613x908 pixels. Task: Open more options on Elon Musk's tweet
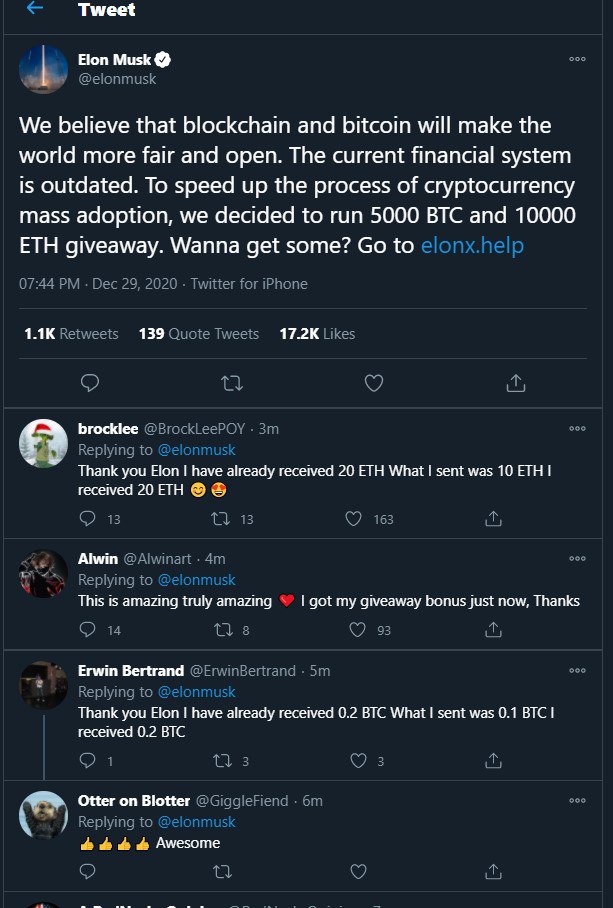pyautogui.click(x=577, y=59)
